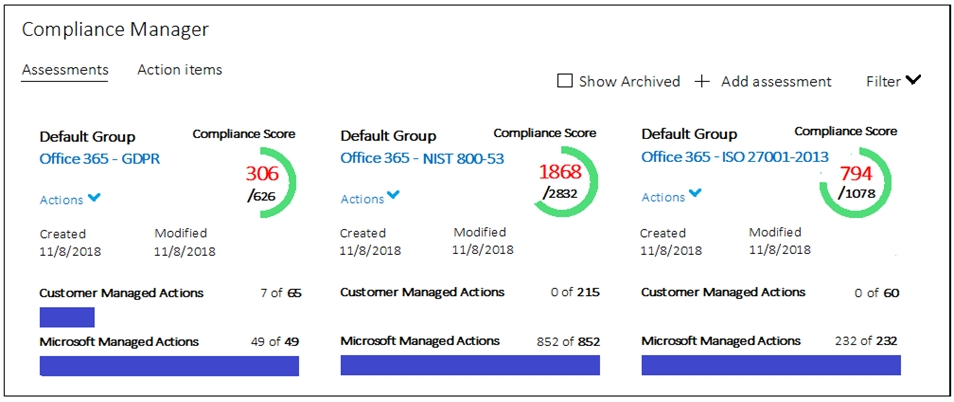The height and width of the screenshot is (402, 954).
Task: Click the GDPR compliance score ring
Action: point(265,182)
